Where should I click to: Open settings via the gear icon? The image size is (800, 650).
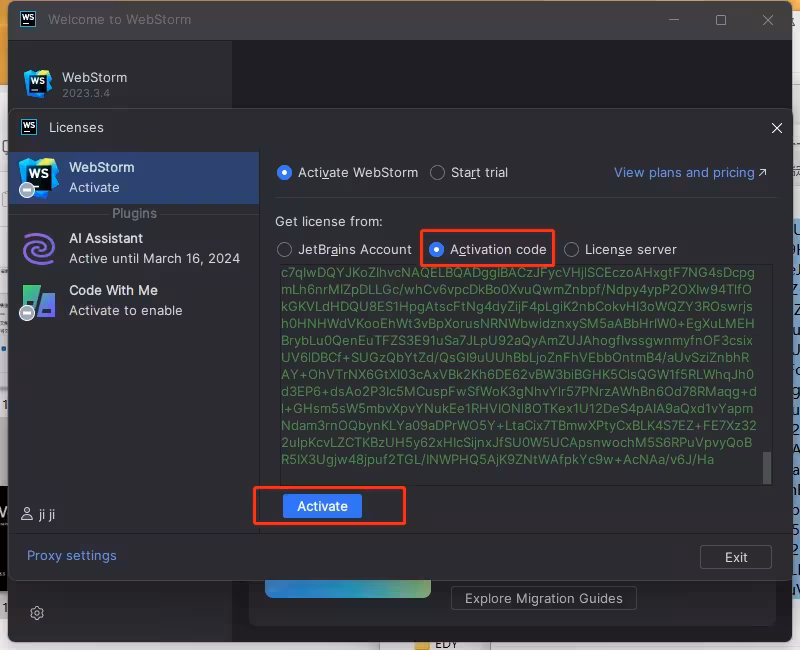[x=37, y=613]
